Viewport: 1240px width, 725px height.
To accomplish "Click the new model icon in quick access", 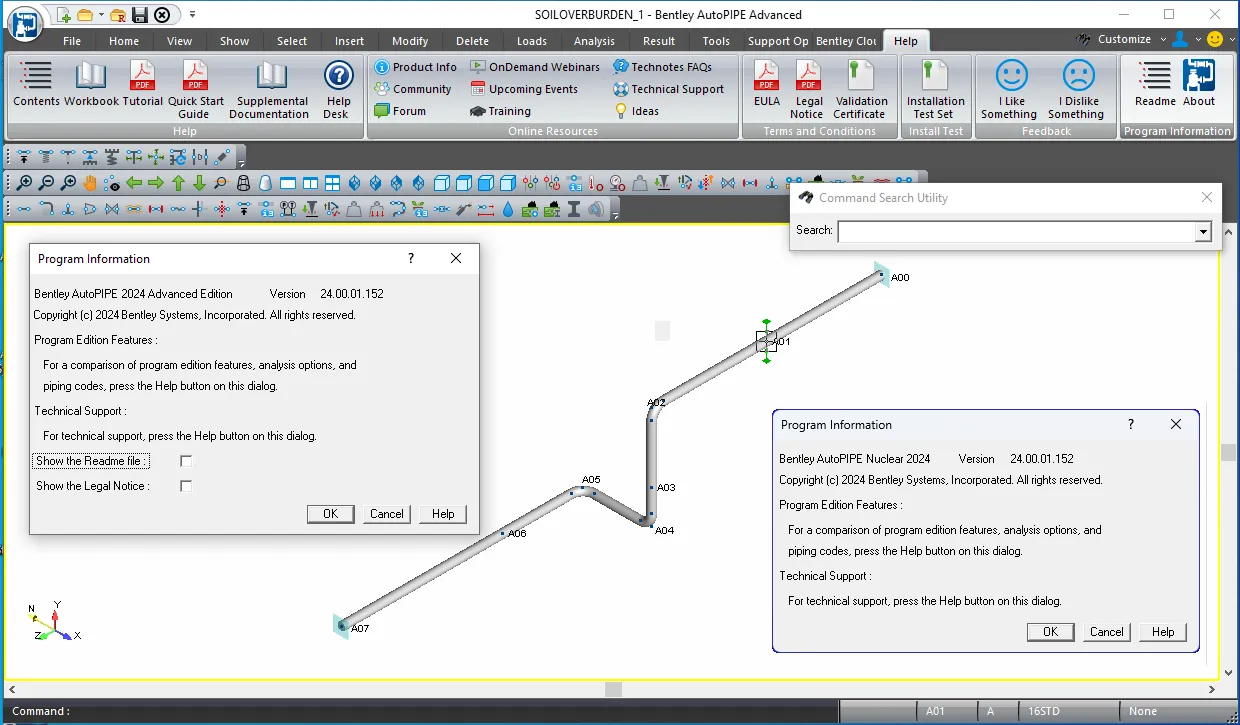I will (x=64, y=15).
